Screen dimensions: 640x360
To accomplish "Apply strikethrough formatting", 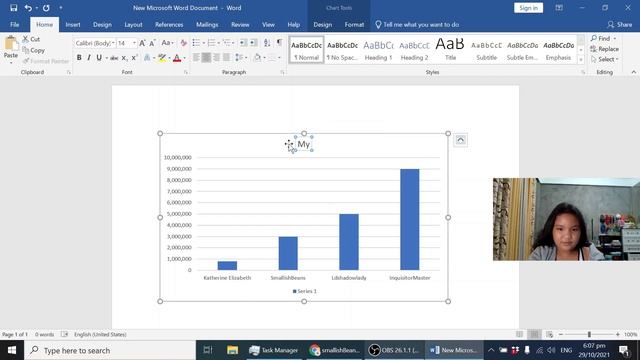I will [114, 58].
